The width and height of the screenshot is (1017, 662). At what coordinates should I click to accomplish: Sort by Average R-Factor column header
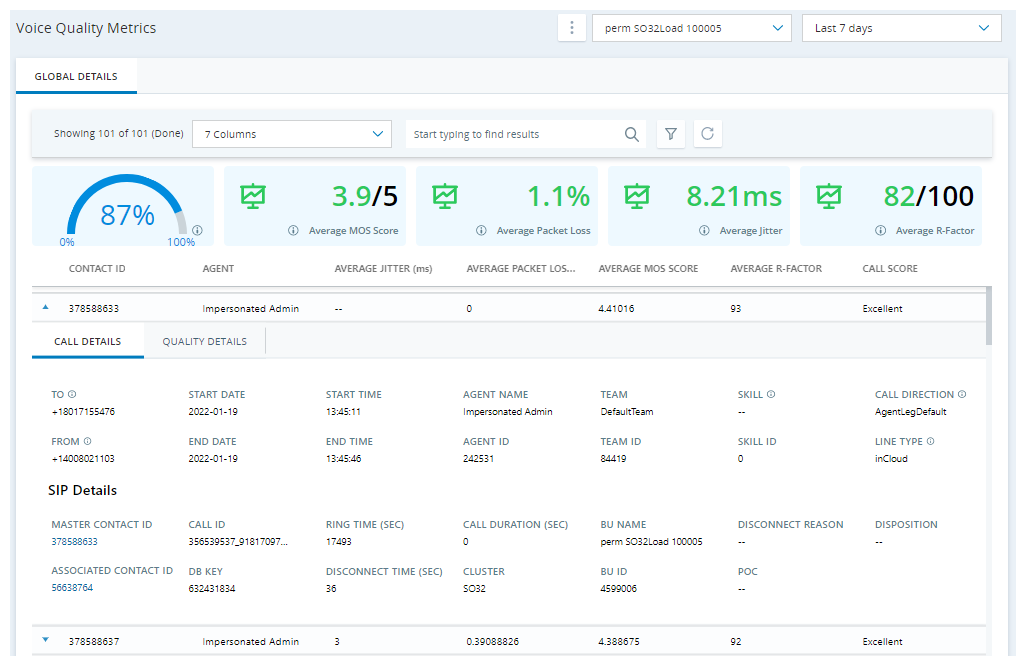pos(776,268)
